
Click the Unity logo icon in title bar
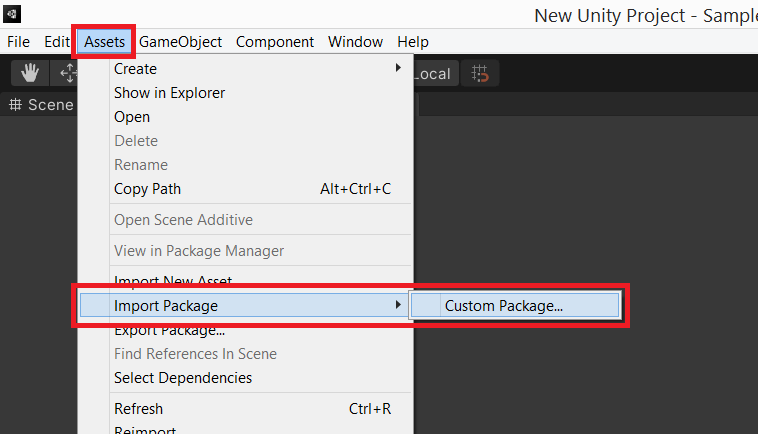[11, 14]
